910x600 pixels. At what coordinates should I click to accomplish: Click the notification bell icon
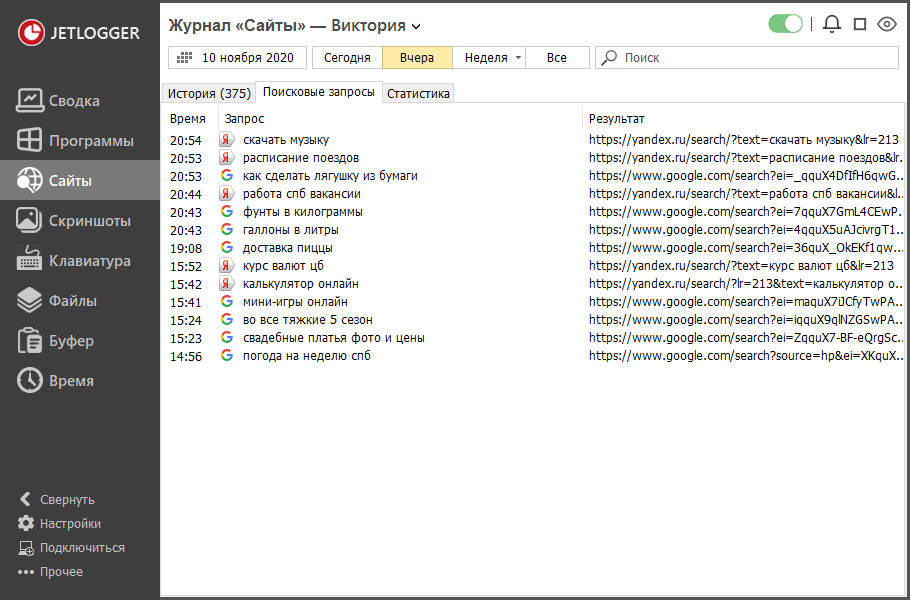(831, 25)
